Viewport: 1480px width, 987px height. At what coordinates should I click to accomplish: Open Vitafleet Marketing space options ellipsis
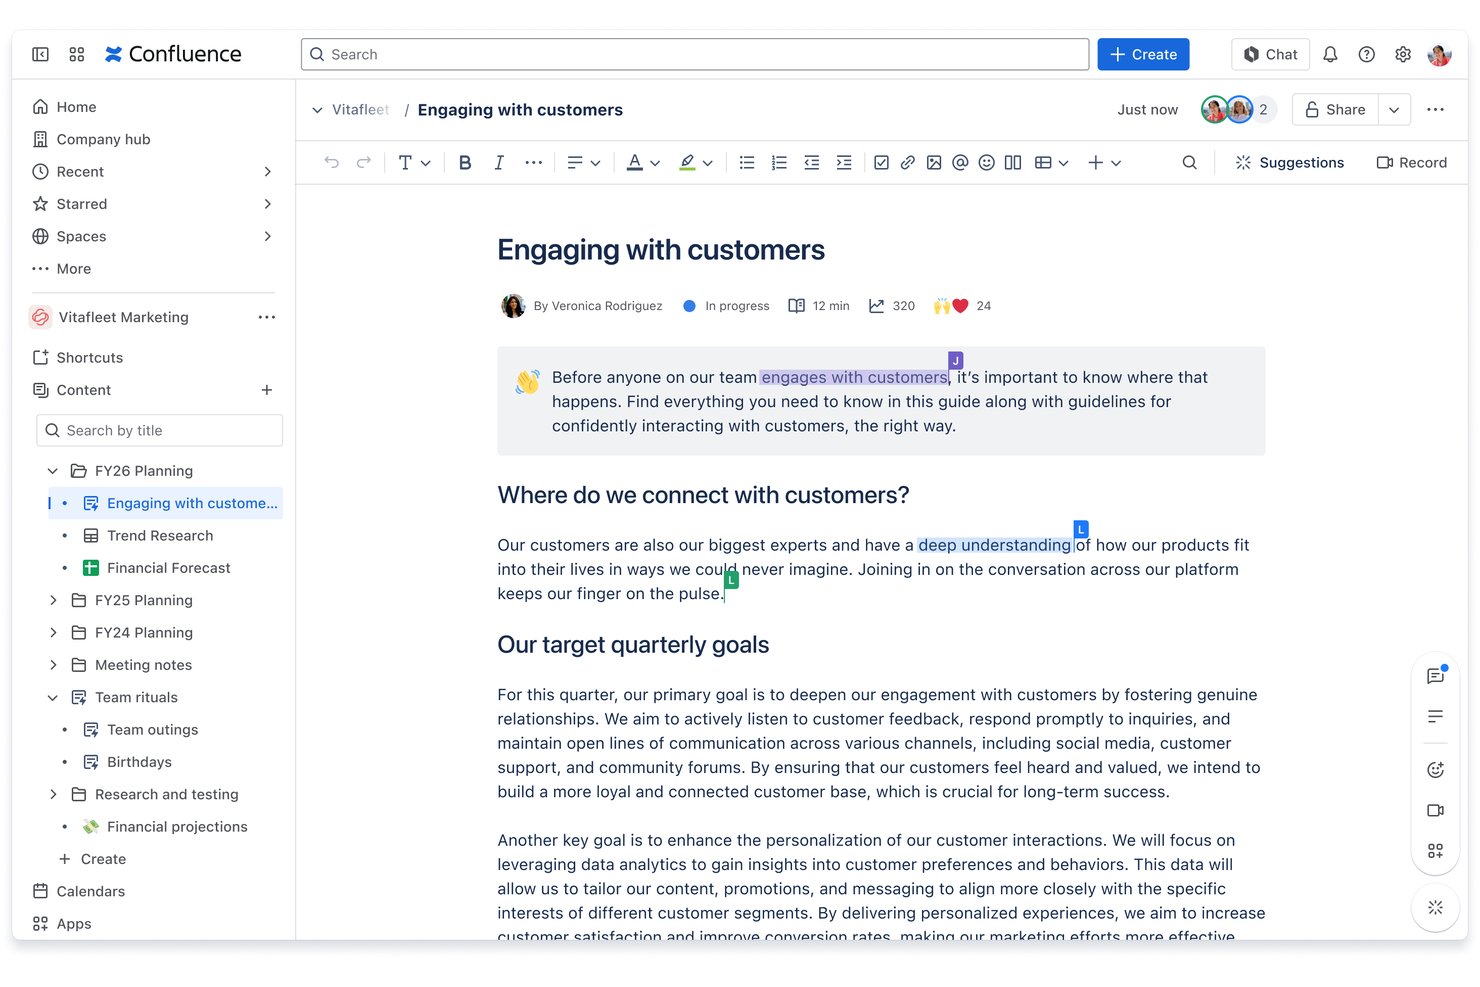point(267,317)
